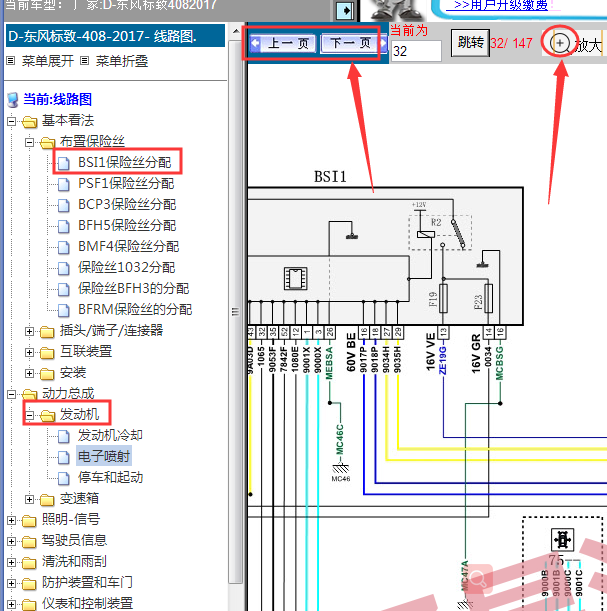Click the 菜单折叠 list icon
This screenshot has width=607, height=611.
point(85,61)
